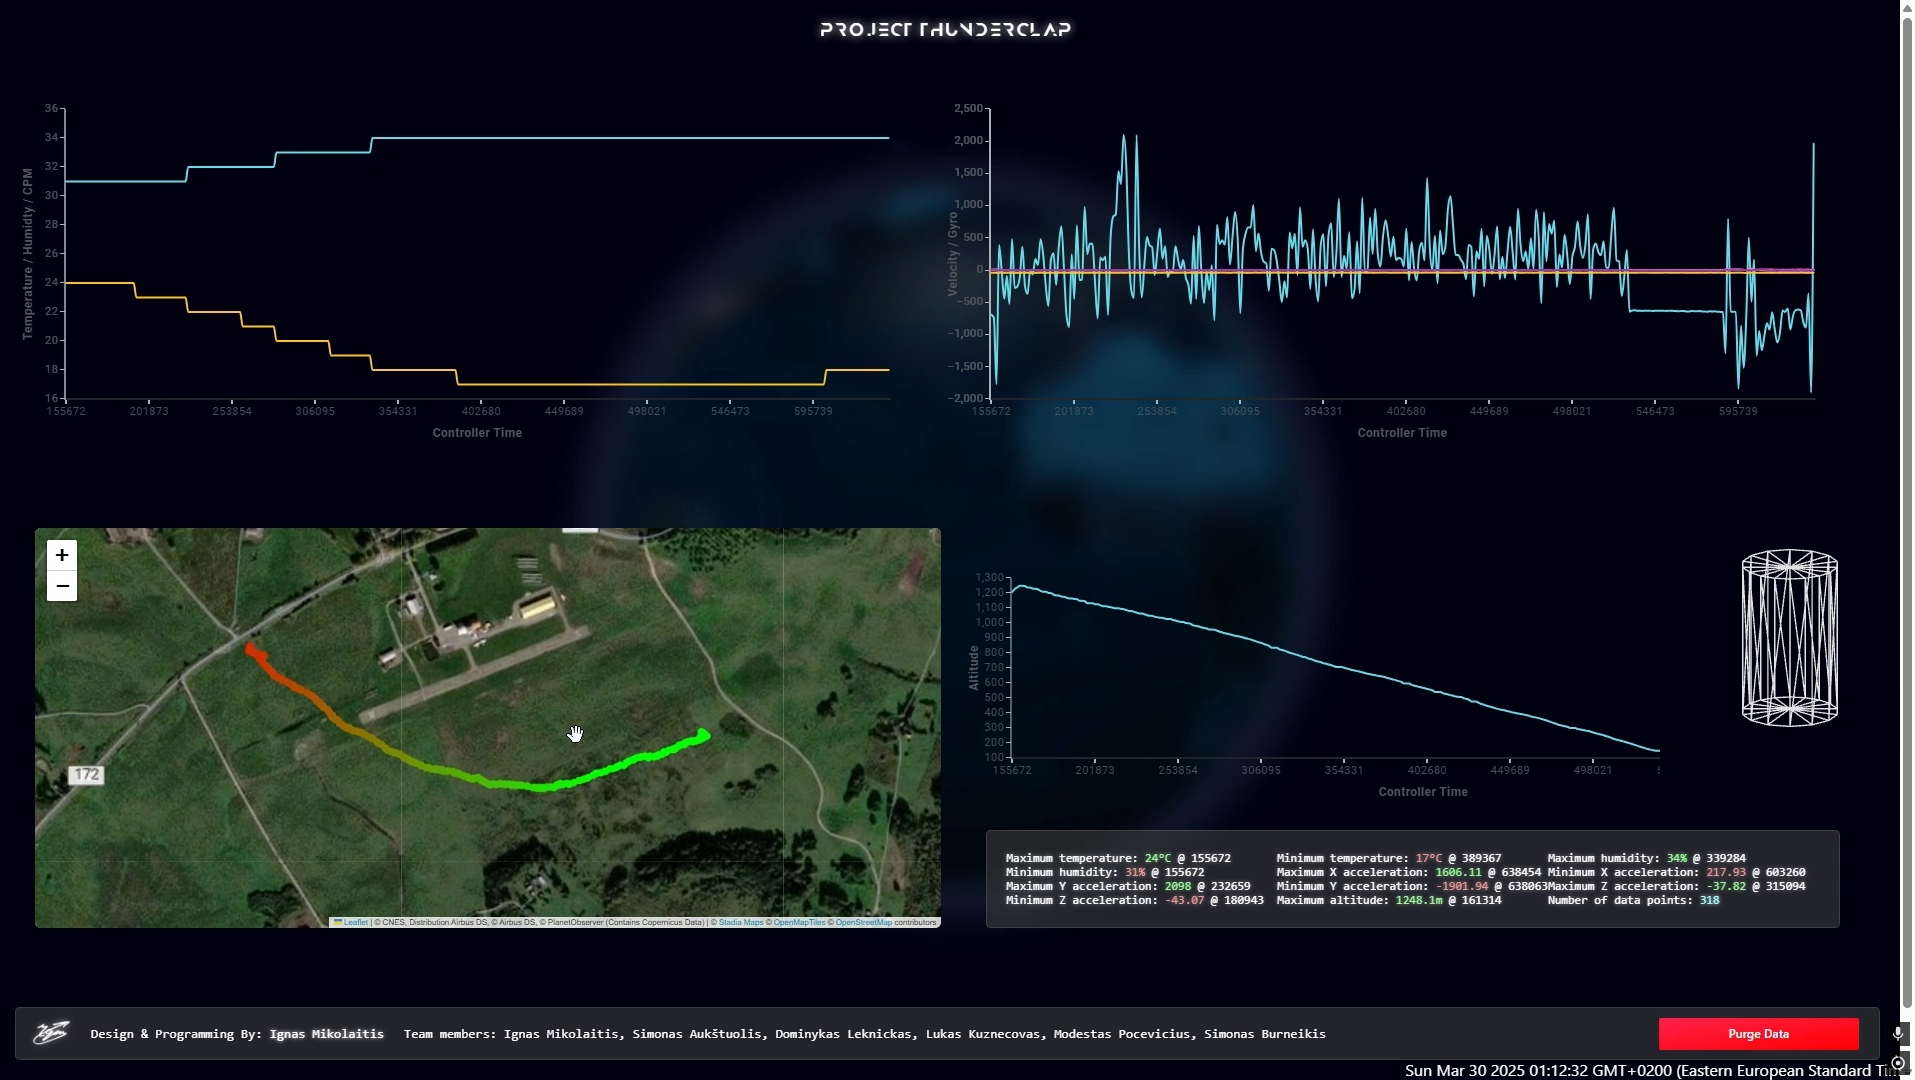Open the OpenStreetMap attribution link

click(x=864, y=922)
